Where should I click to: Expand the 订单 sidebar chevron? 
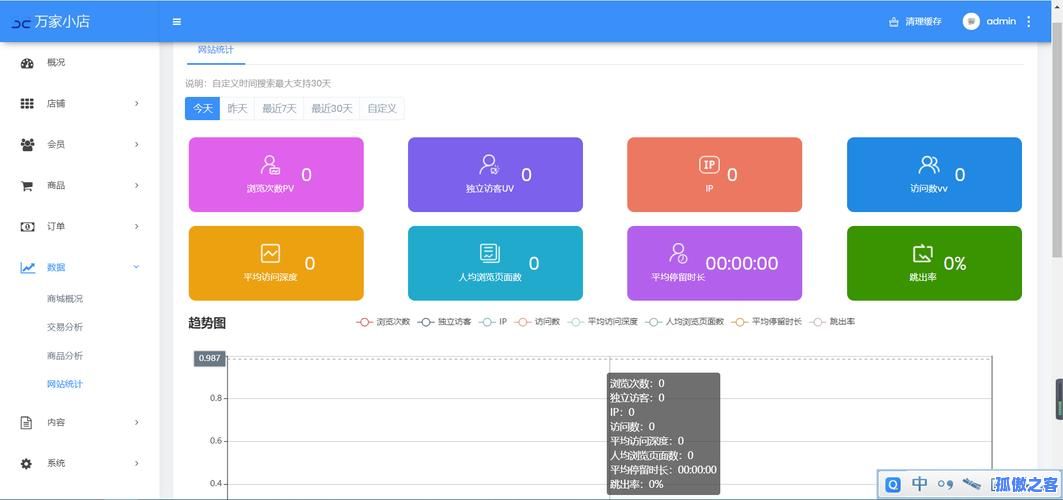136,226
